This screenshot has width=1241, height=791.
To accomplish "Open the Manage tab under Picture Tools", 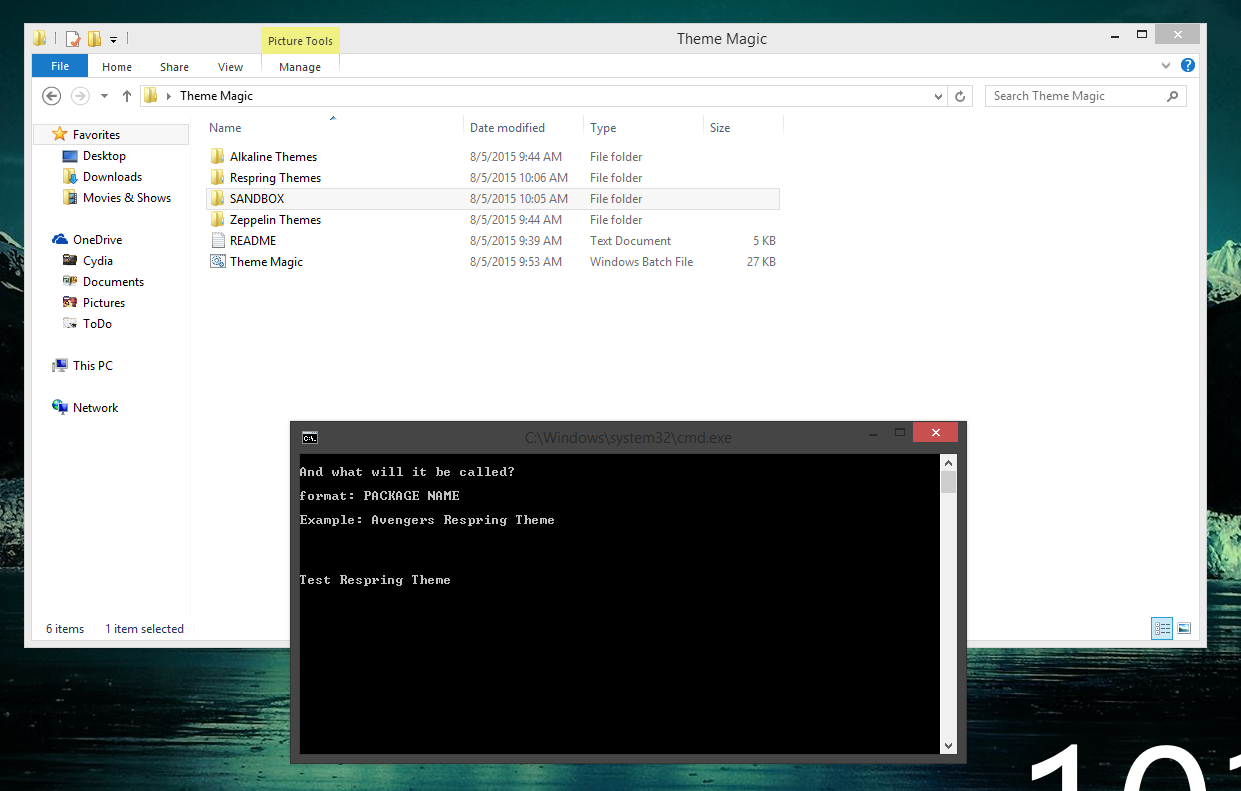I will tap(300, 67).
